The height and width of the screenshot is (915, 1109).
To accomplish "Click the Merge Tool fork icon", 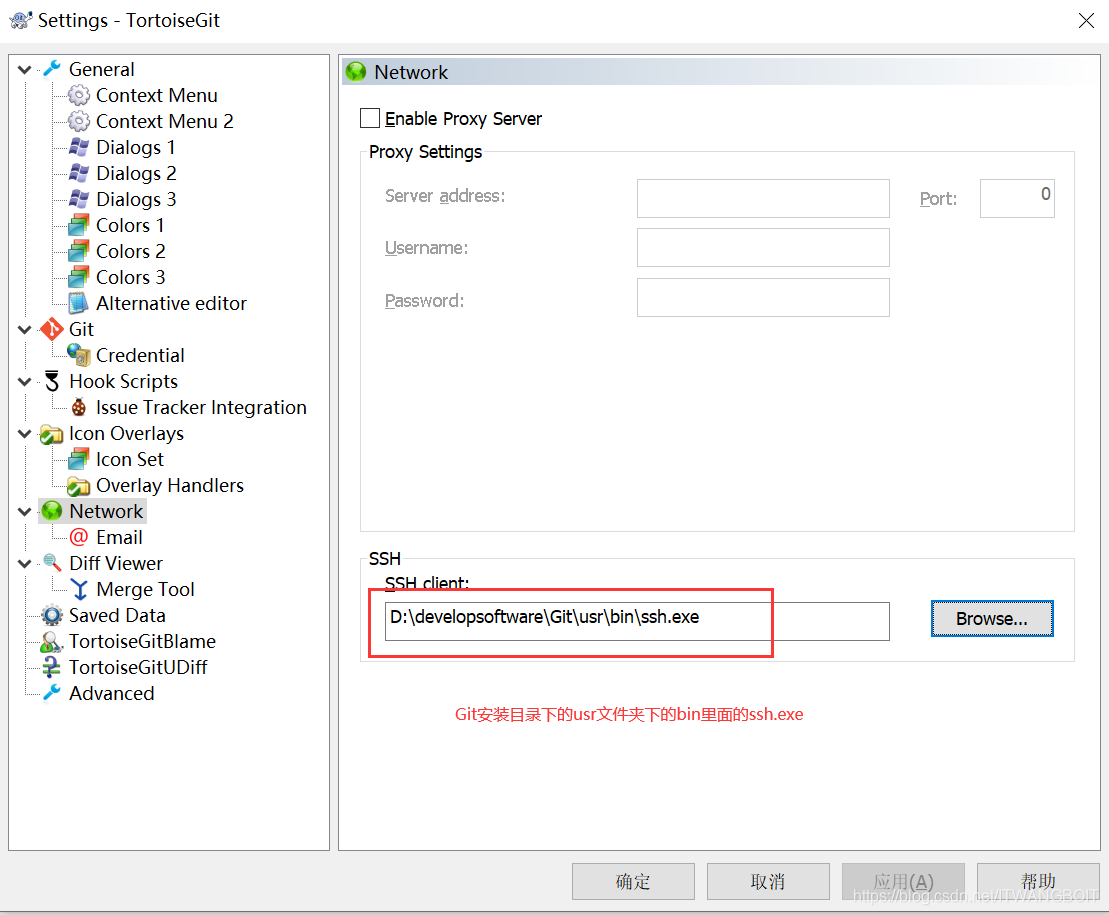I will point(79,590).
